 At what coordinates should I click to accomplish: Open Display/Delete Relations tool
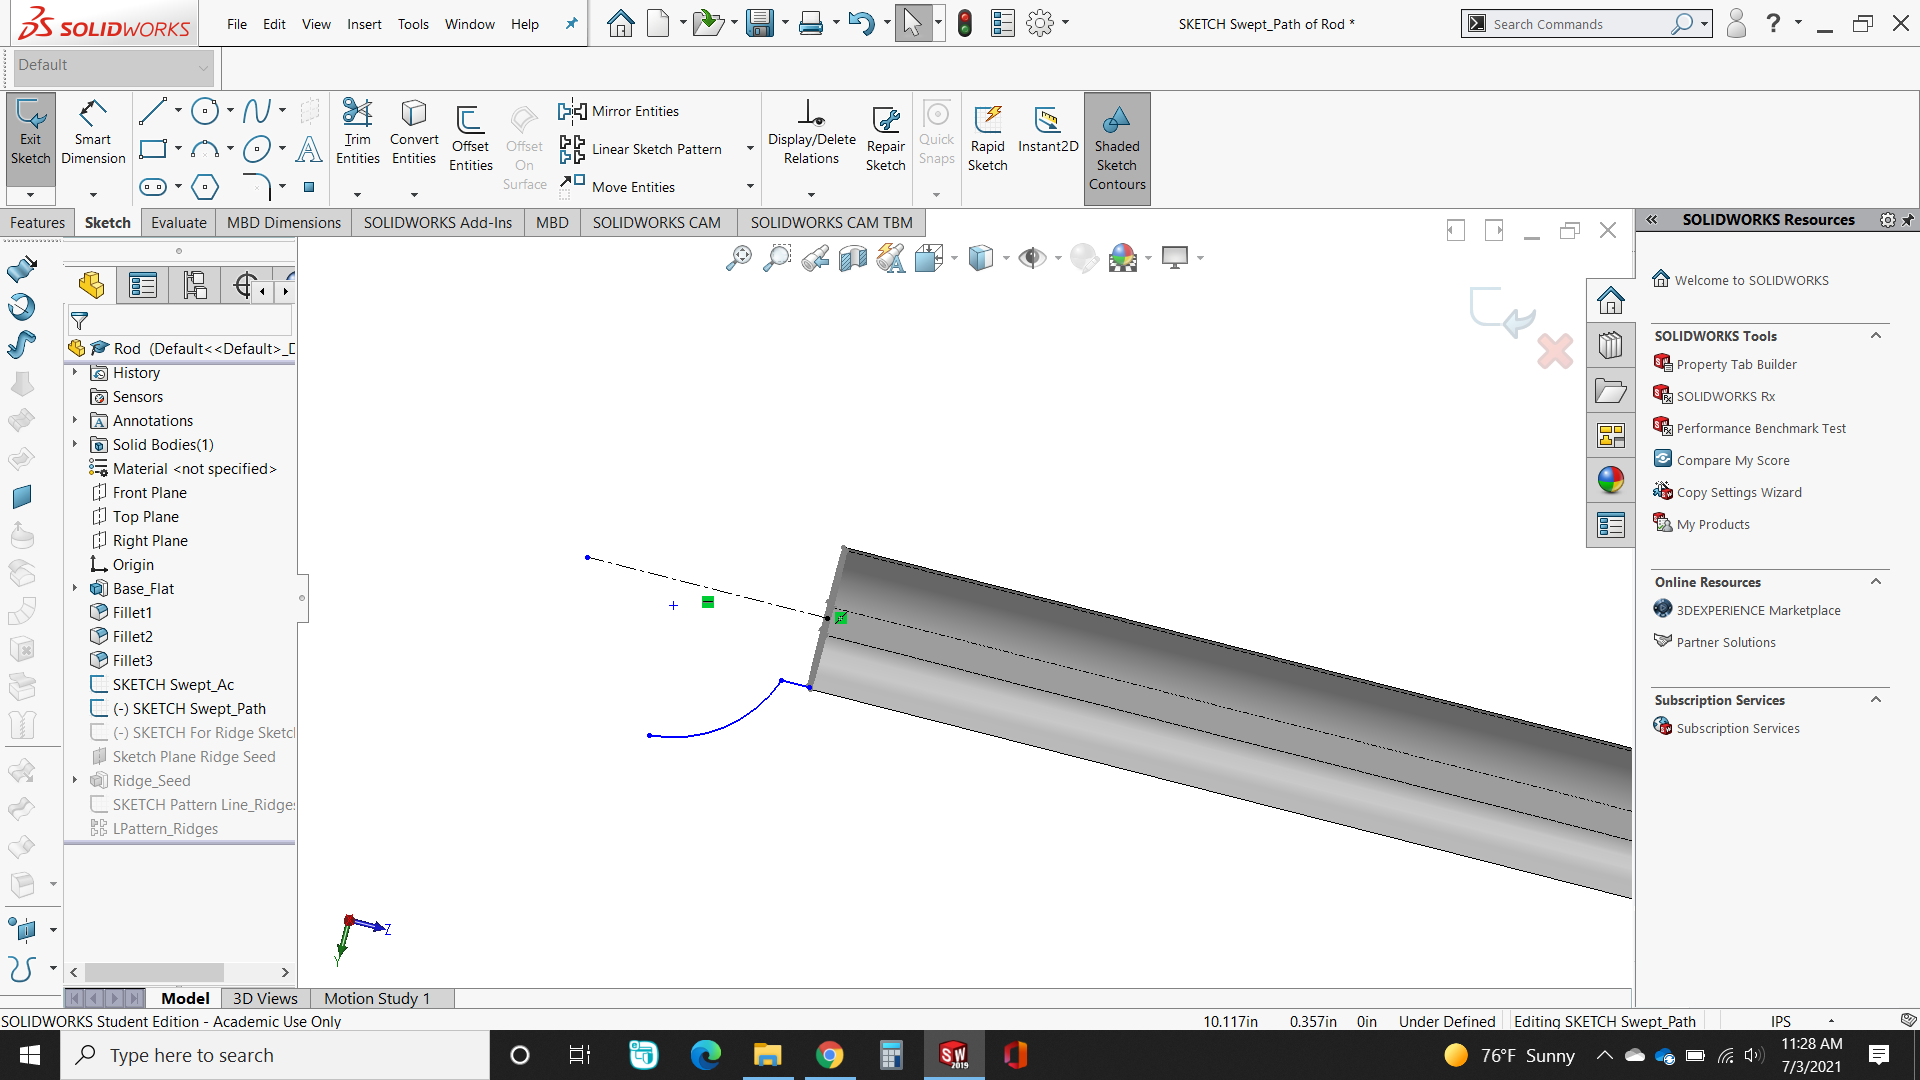811,132
